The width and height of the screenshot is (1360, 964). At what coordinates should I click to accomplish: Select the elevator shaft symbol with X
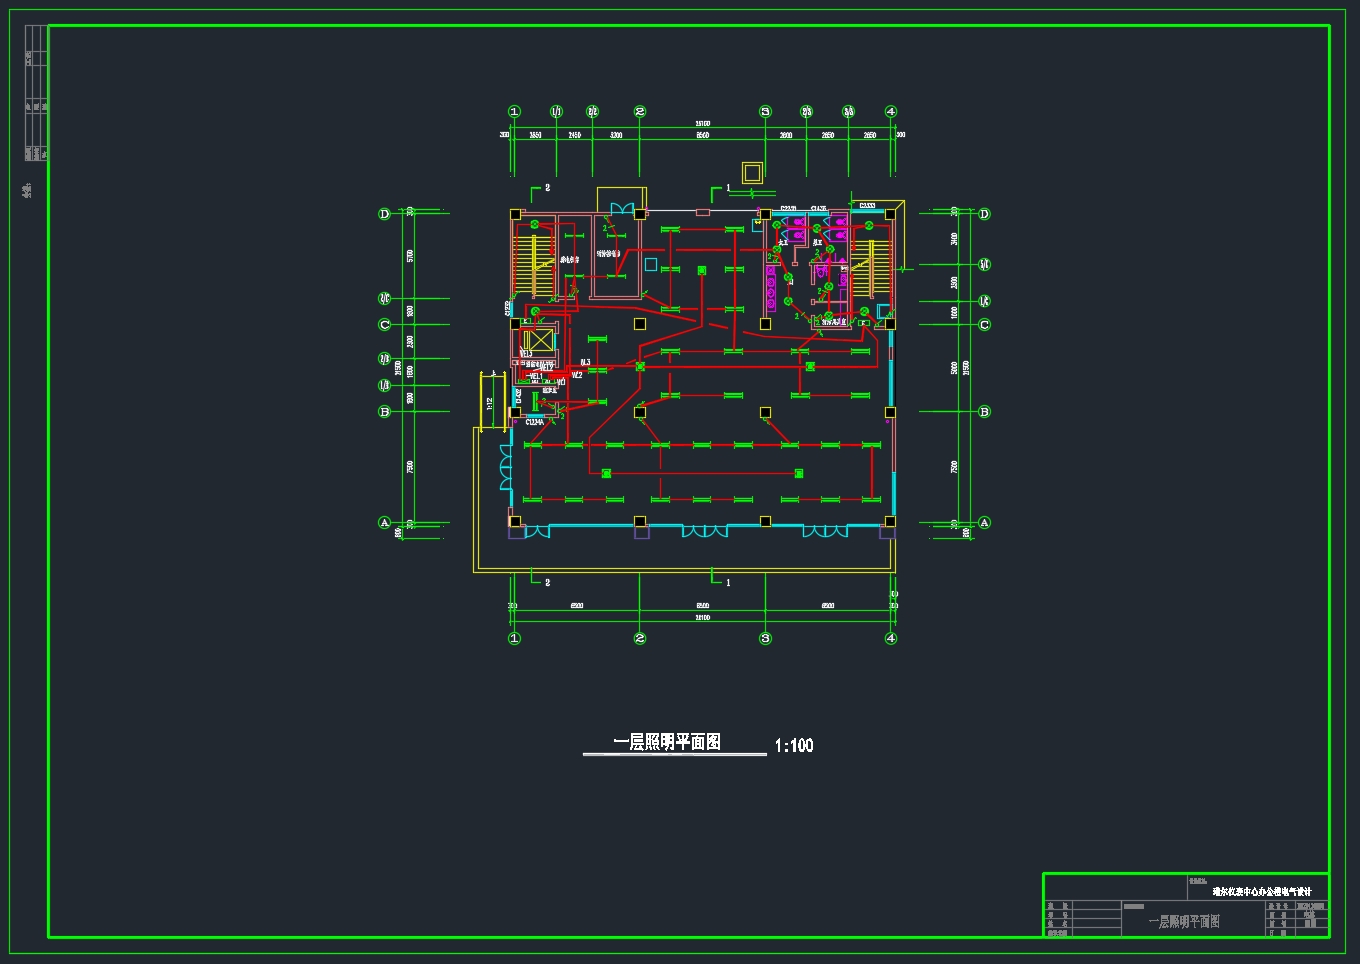[538, 342]
